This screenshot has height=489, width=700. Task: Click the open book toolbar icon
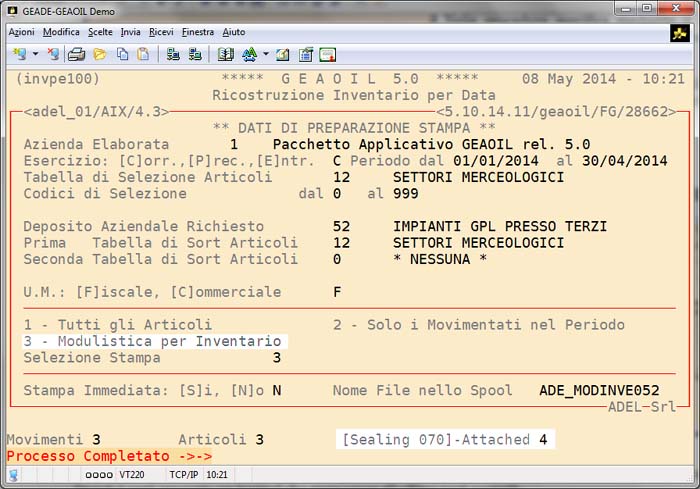(x=225, y=54)
